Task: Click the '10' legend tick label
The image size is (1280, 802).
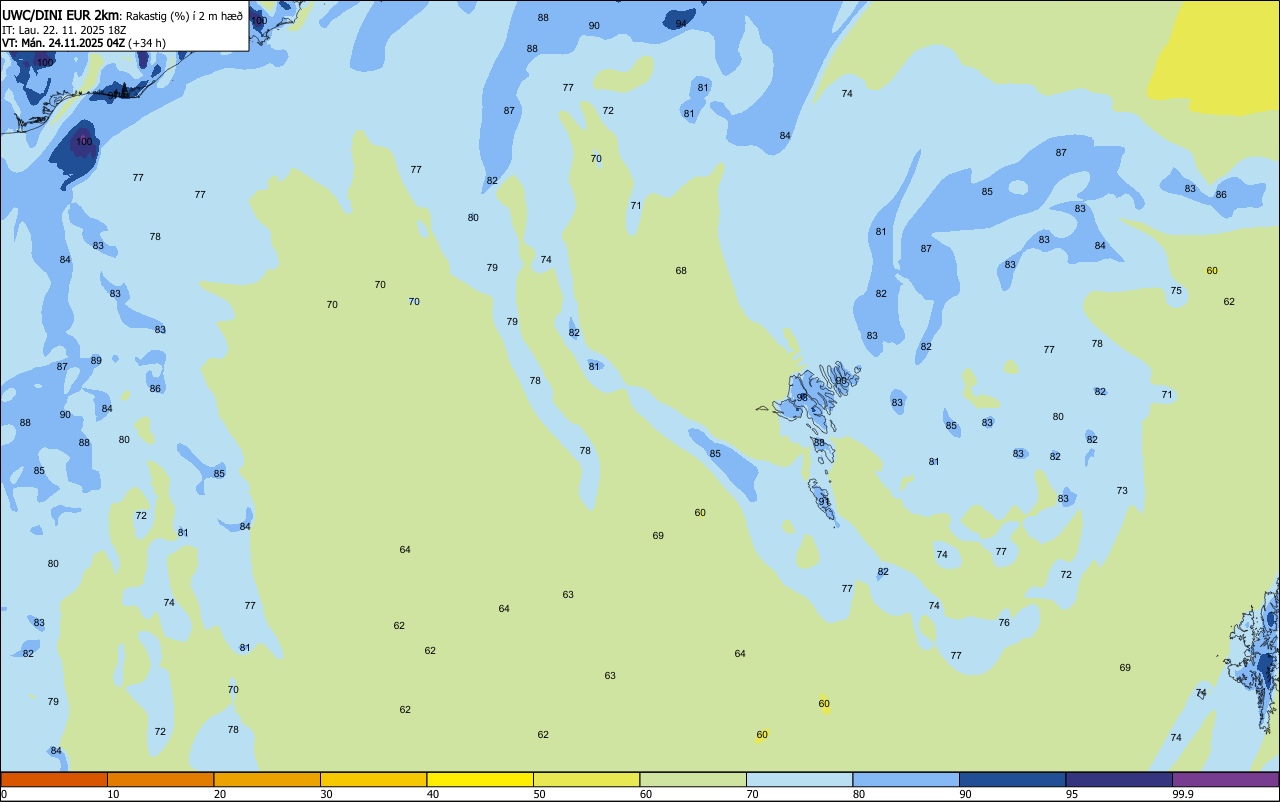Action: (114, 794)
